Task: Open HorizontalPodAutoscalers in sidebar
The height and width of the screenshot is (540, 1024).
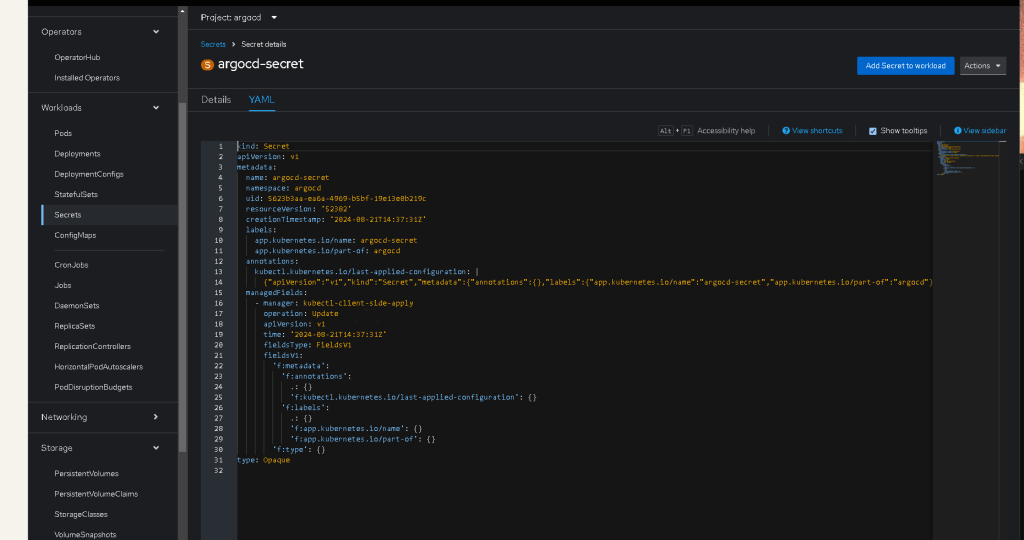Action: (x=99, y=367)
